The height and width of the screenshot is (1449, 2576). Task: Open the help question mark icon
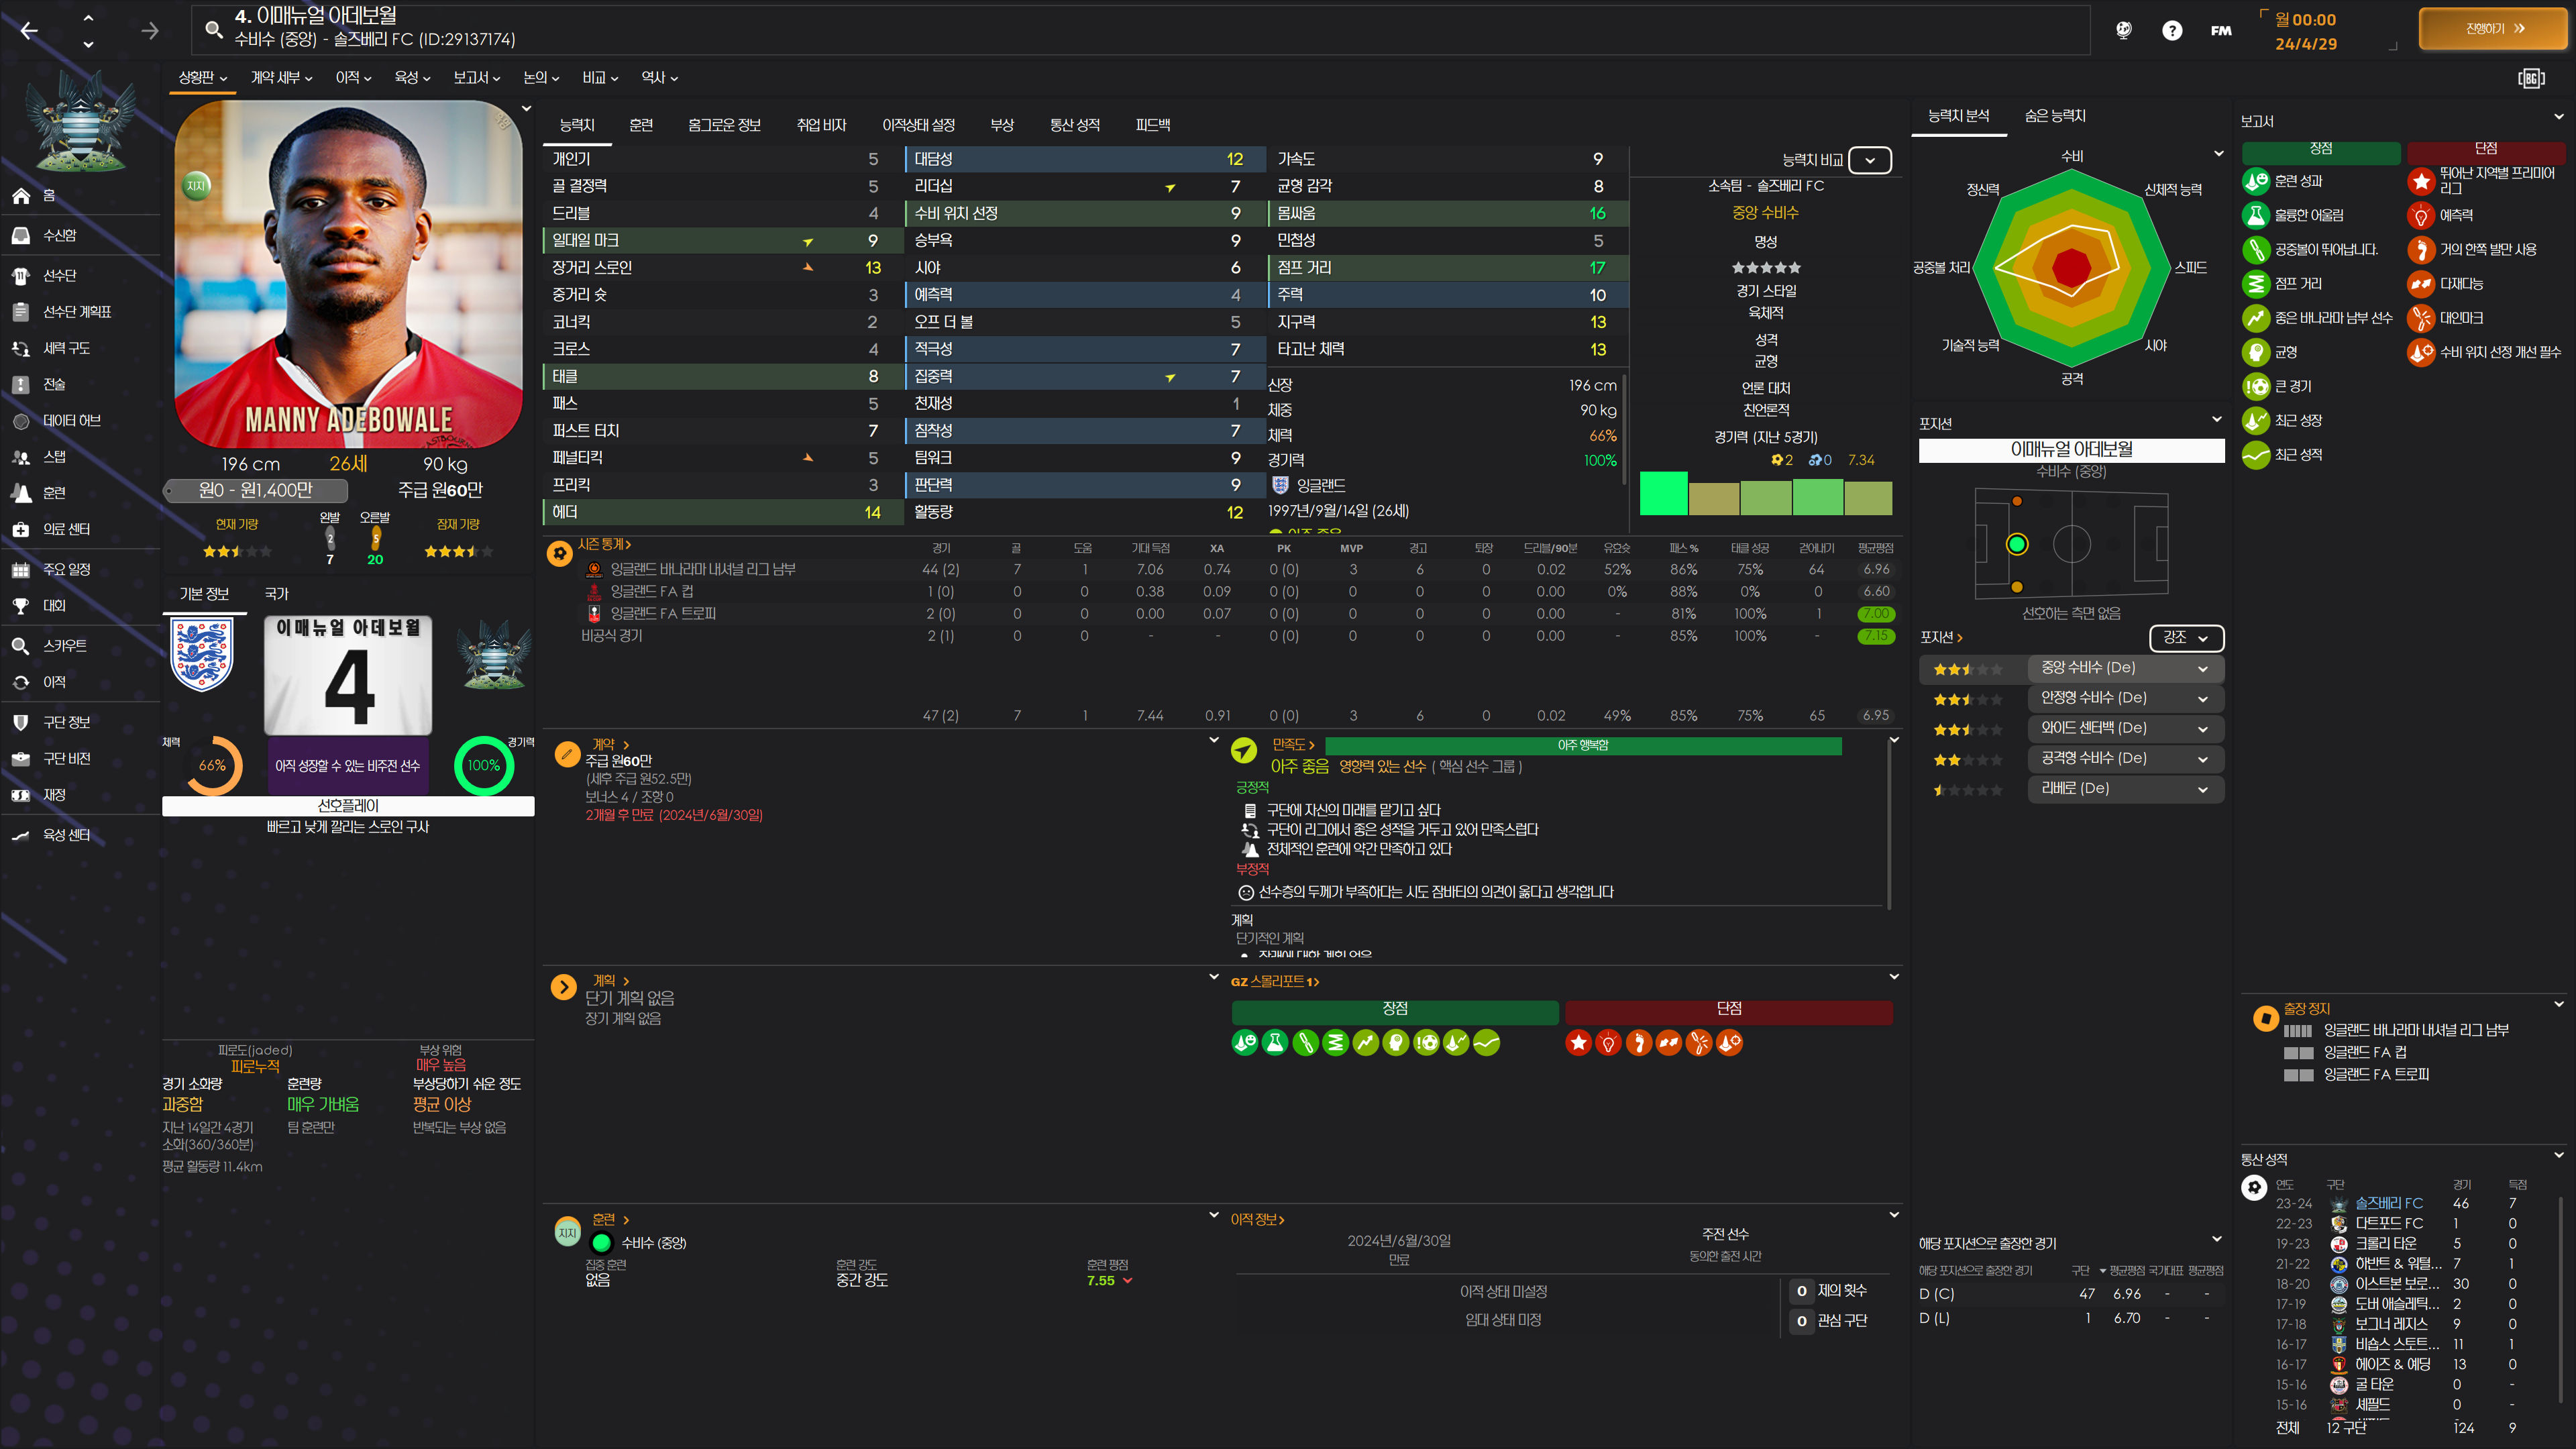click(x=2171, y=31)
